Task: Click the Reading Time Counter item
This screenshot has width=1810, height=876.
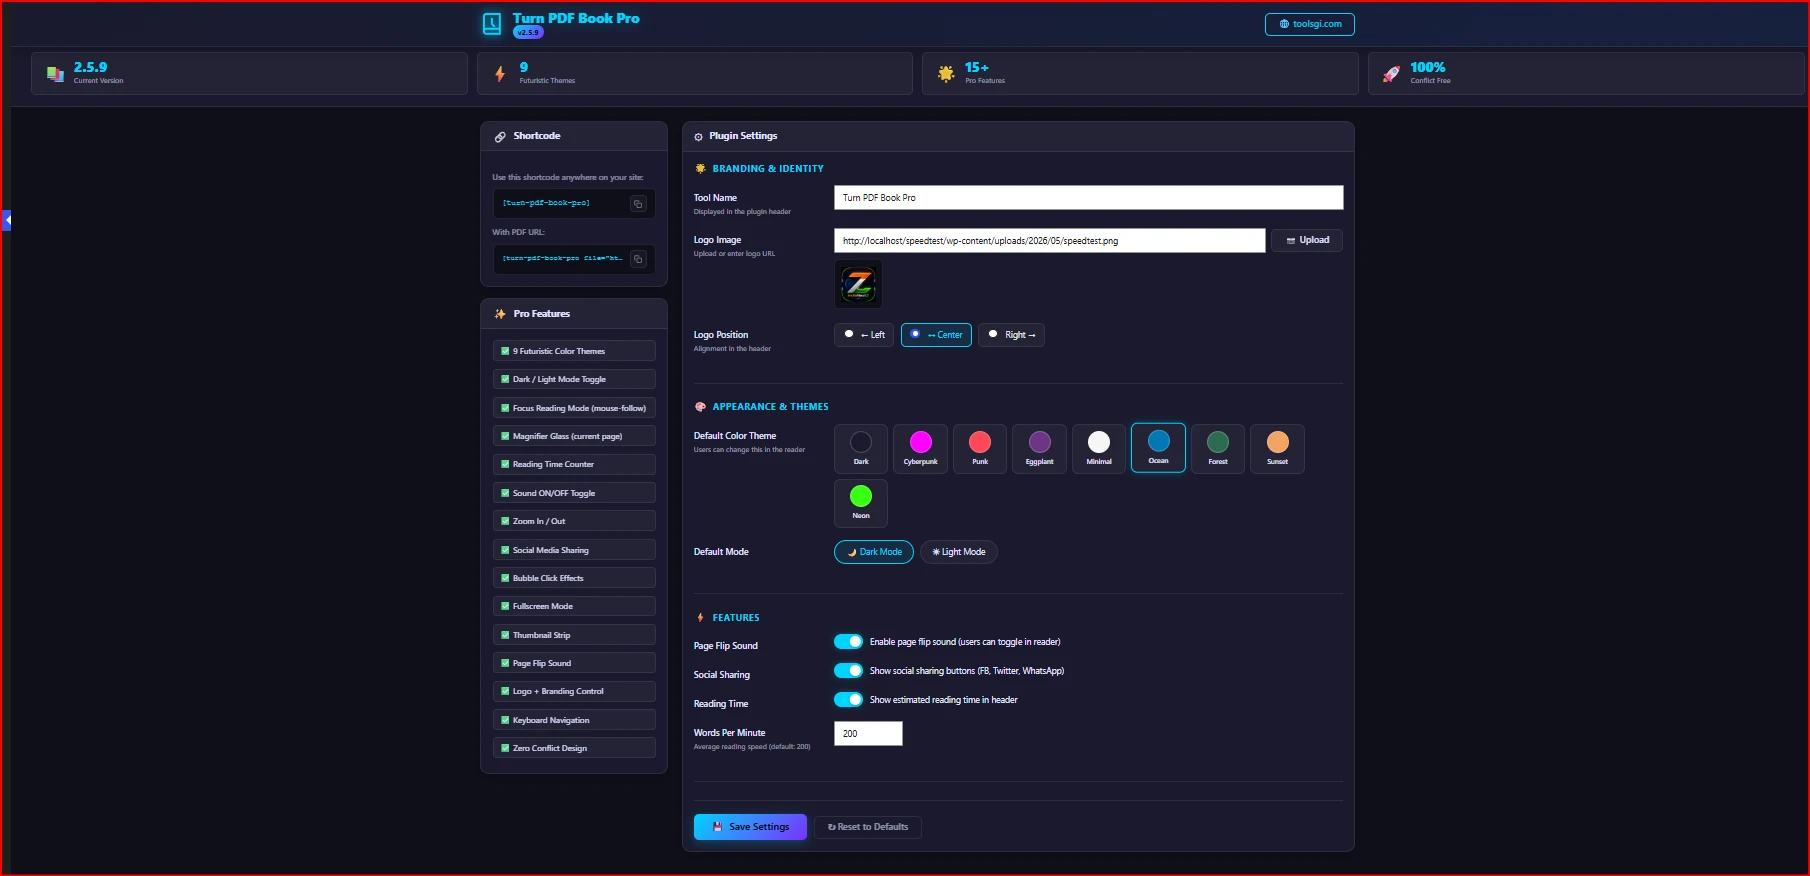Action: [x=574, y=464]
